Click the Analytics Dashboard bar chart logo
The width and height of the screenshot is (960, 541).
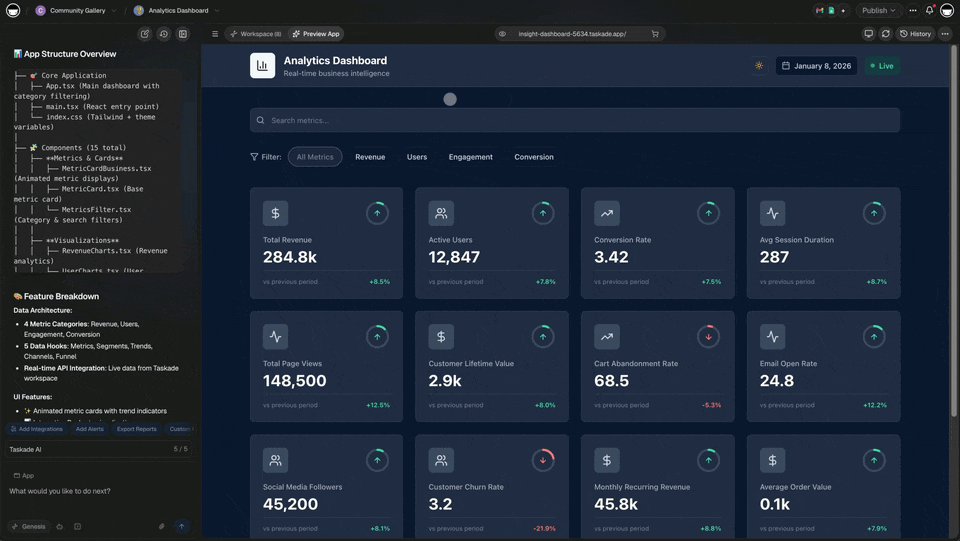[x=262, y=66]
